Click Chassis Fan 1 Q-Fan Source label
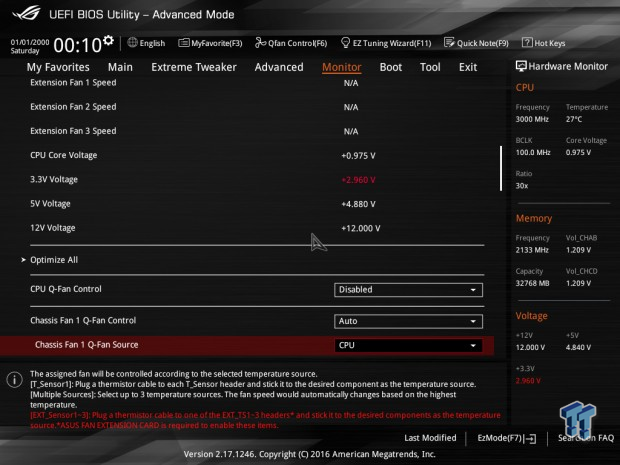Screen dimensions: 620x465 [x=87, y=345]
